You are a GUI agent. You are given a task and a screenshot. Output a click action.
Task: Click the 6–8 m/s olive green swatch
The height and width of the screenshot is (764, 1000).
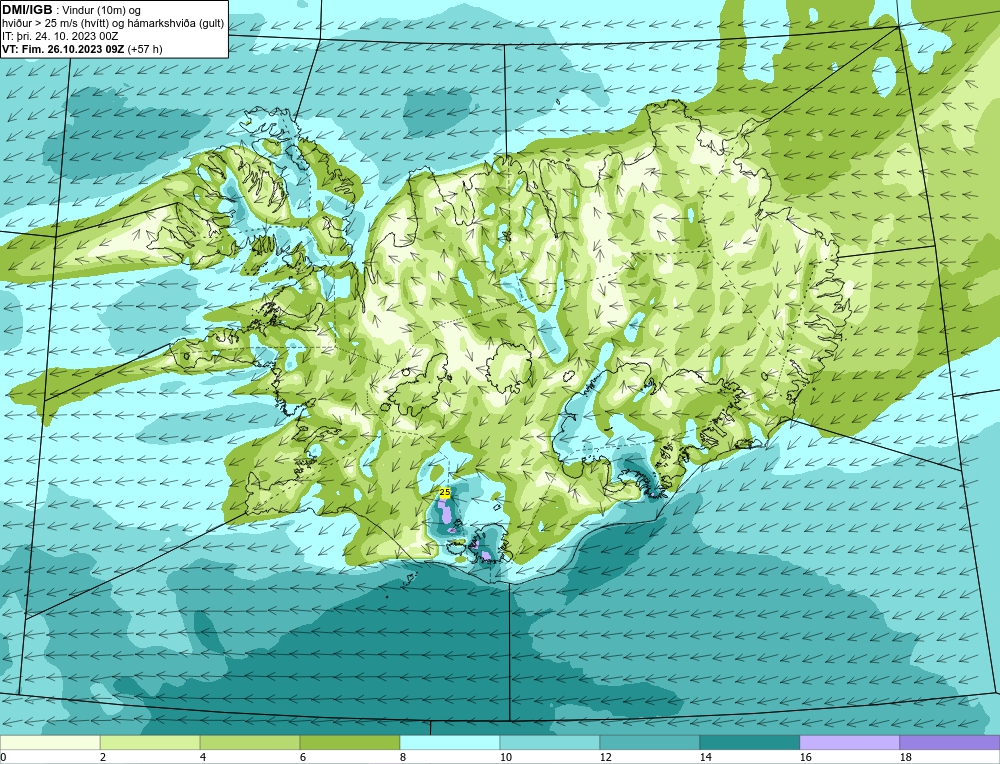(349, 743)
